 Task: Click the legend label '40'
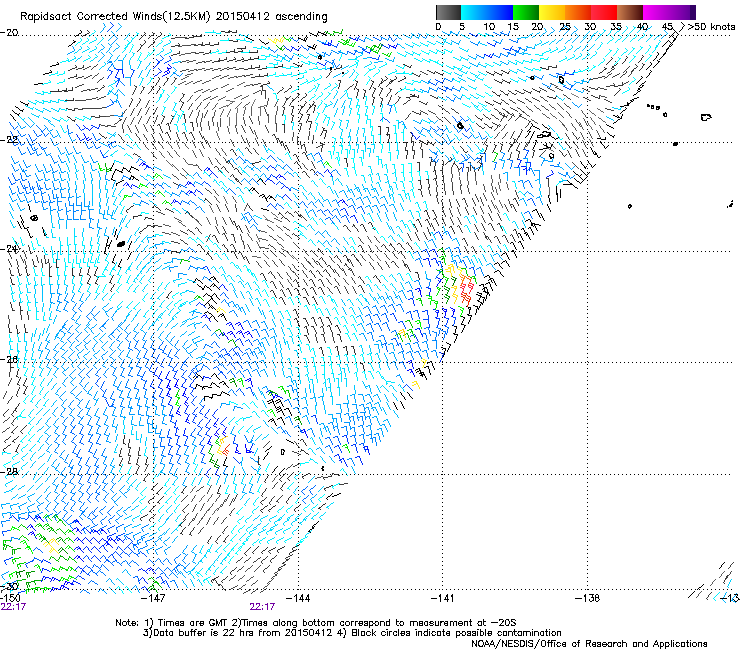[642, 27]
